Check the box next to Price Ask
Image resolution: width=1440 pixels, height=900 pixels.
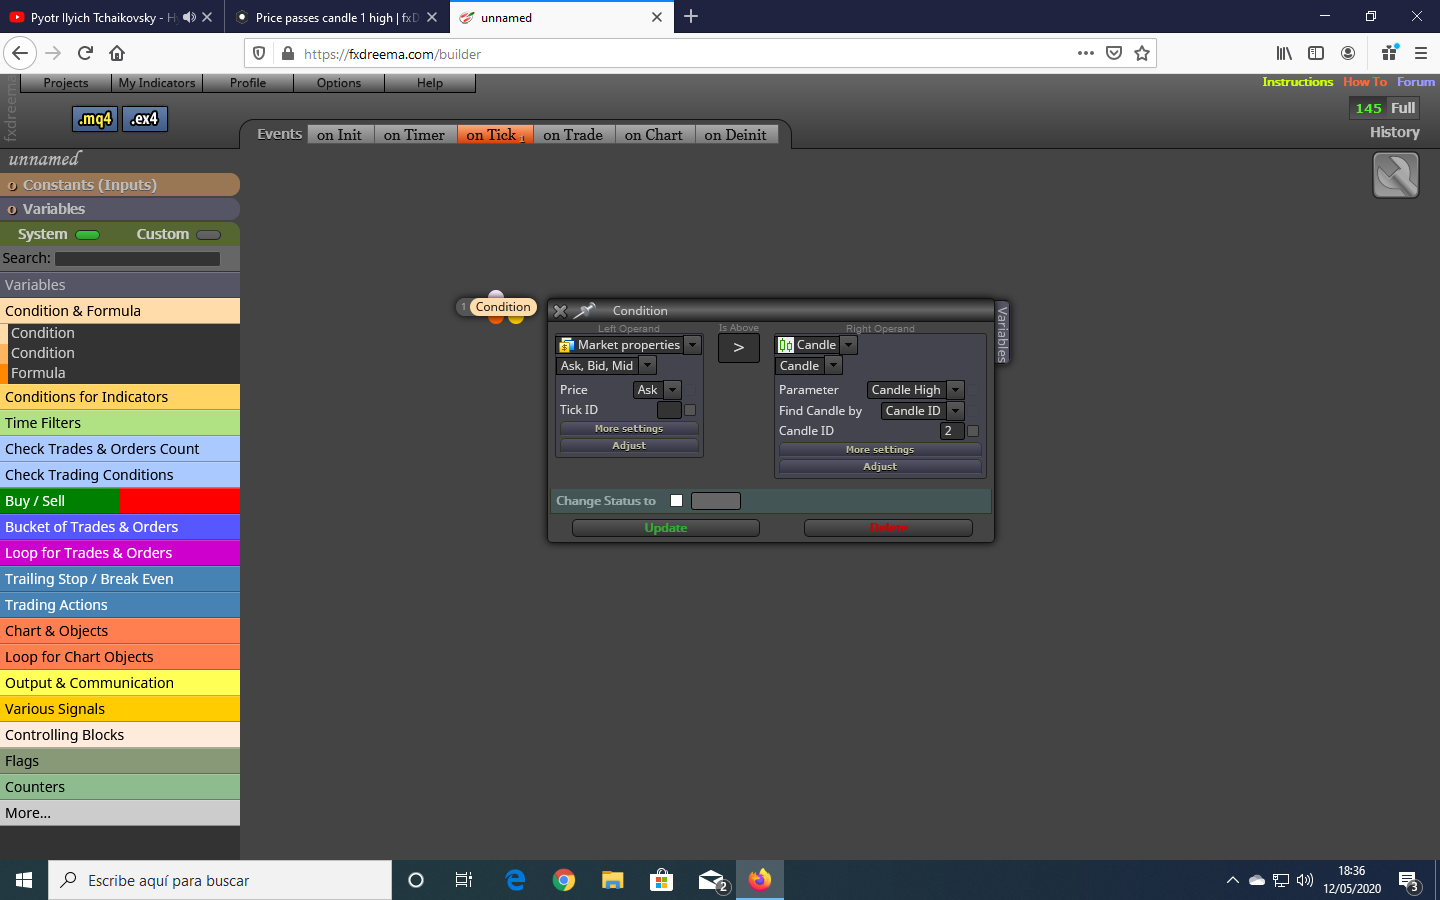(x=690, y=390)
